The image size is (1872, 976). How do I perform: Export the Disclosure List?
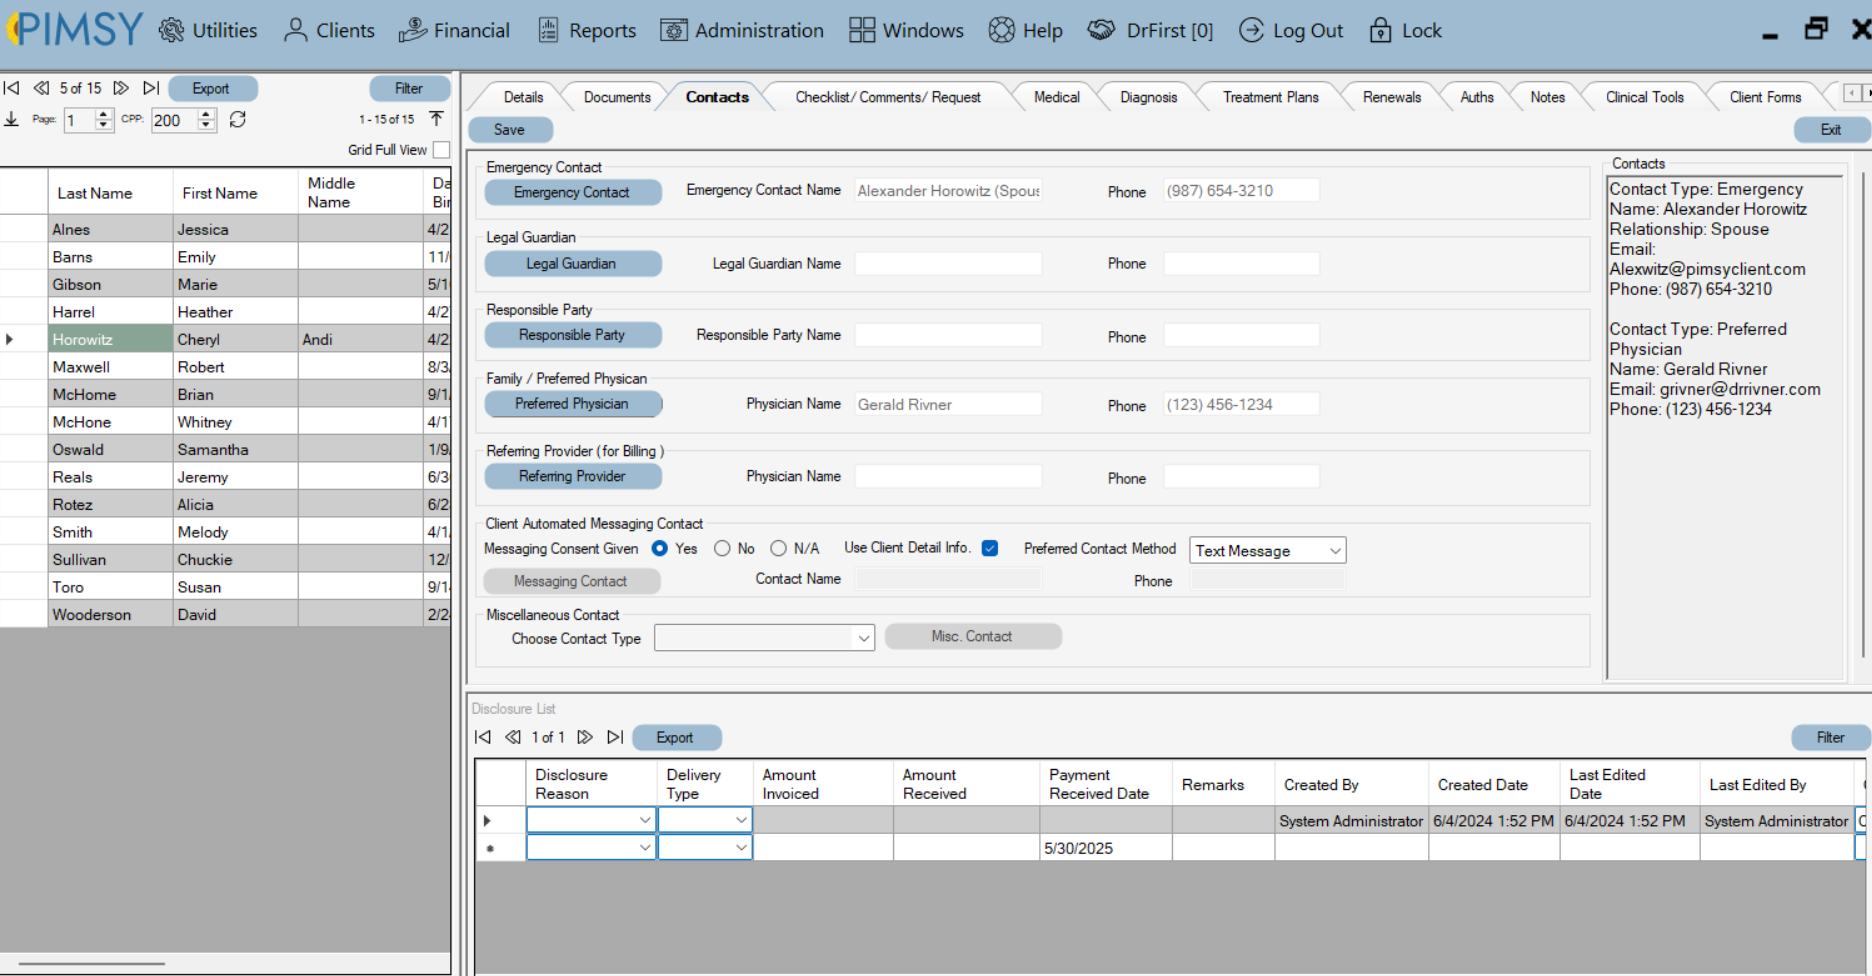tap(677, 737)
